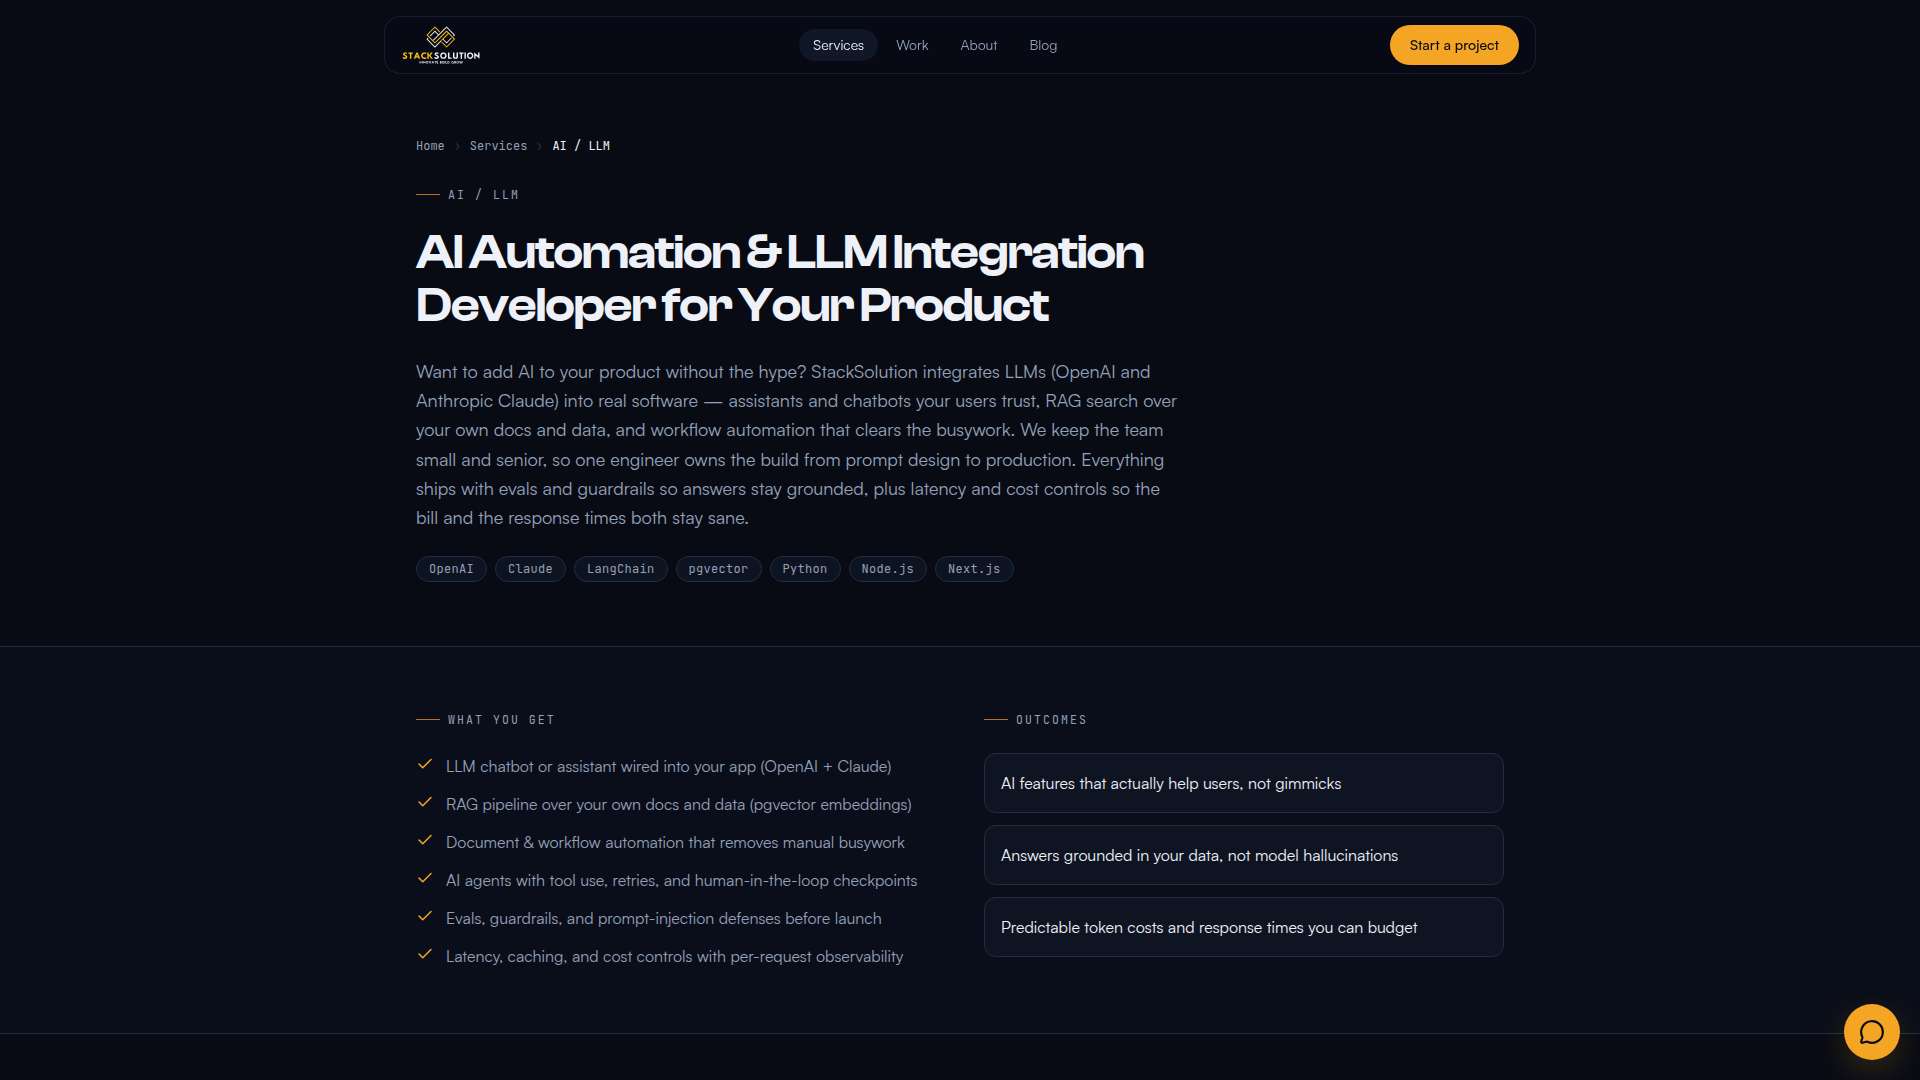The height and width of the screenshot is (1080, 1920).
Task: Click the StackSolution logo
Action: tap(441, 45)
